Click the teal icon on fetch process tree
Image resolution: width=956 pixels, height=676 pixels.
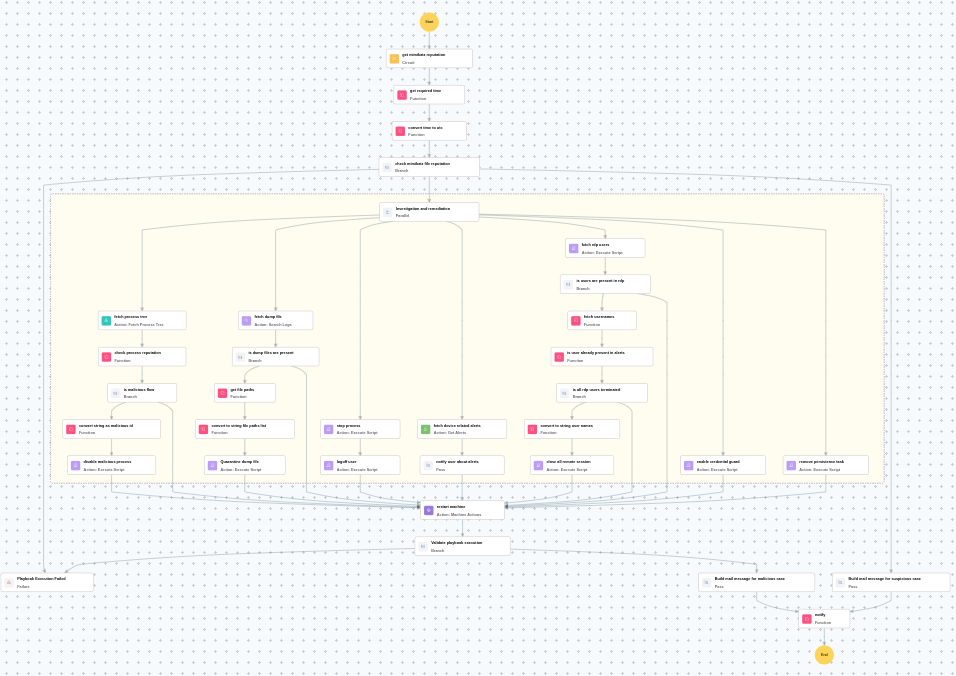point(106,321)
